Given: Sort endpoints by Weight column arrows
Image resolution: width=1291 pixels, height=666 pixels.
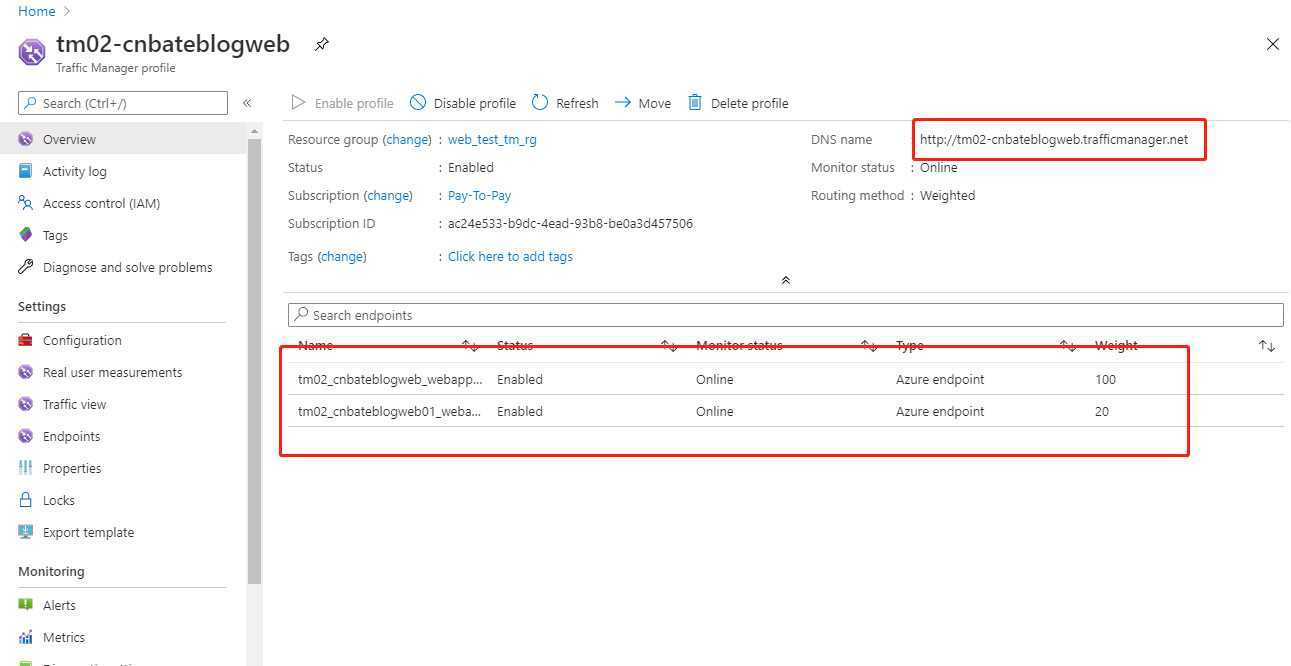Looking at the screenshot, I should [x=1267, y=346].
